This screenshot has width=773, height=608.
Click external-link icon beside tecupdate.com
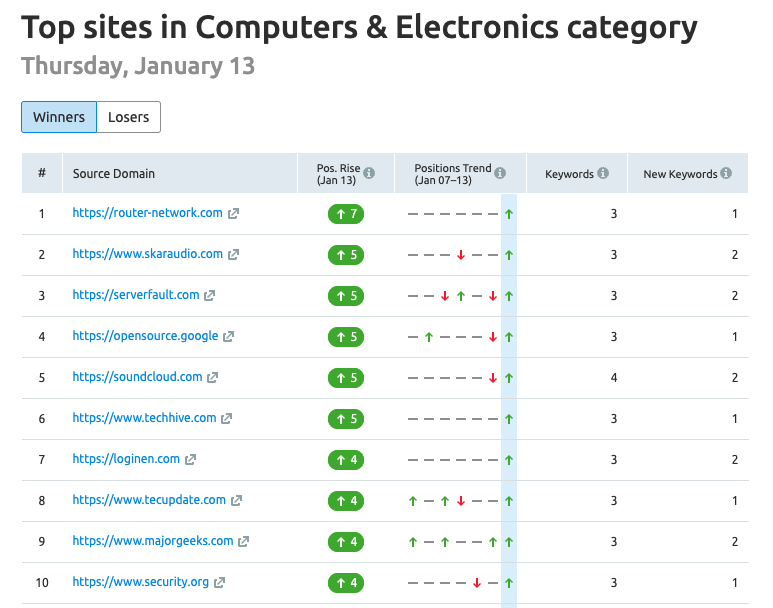tap(237, 501)
